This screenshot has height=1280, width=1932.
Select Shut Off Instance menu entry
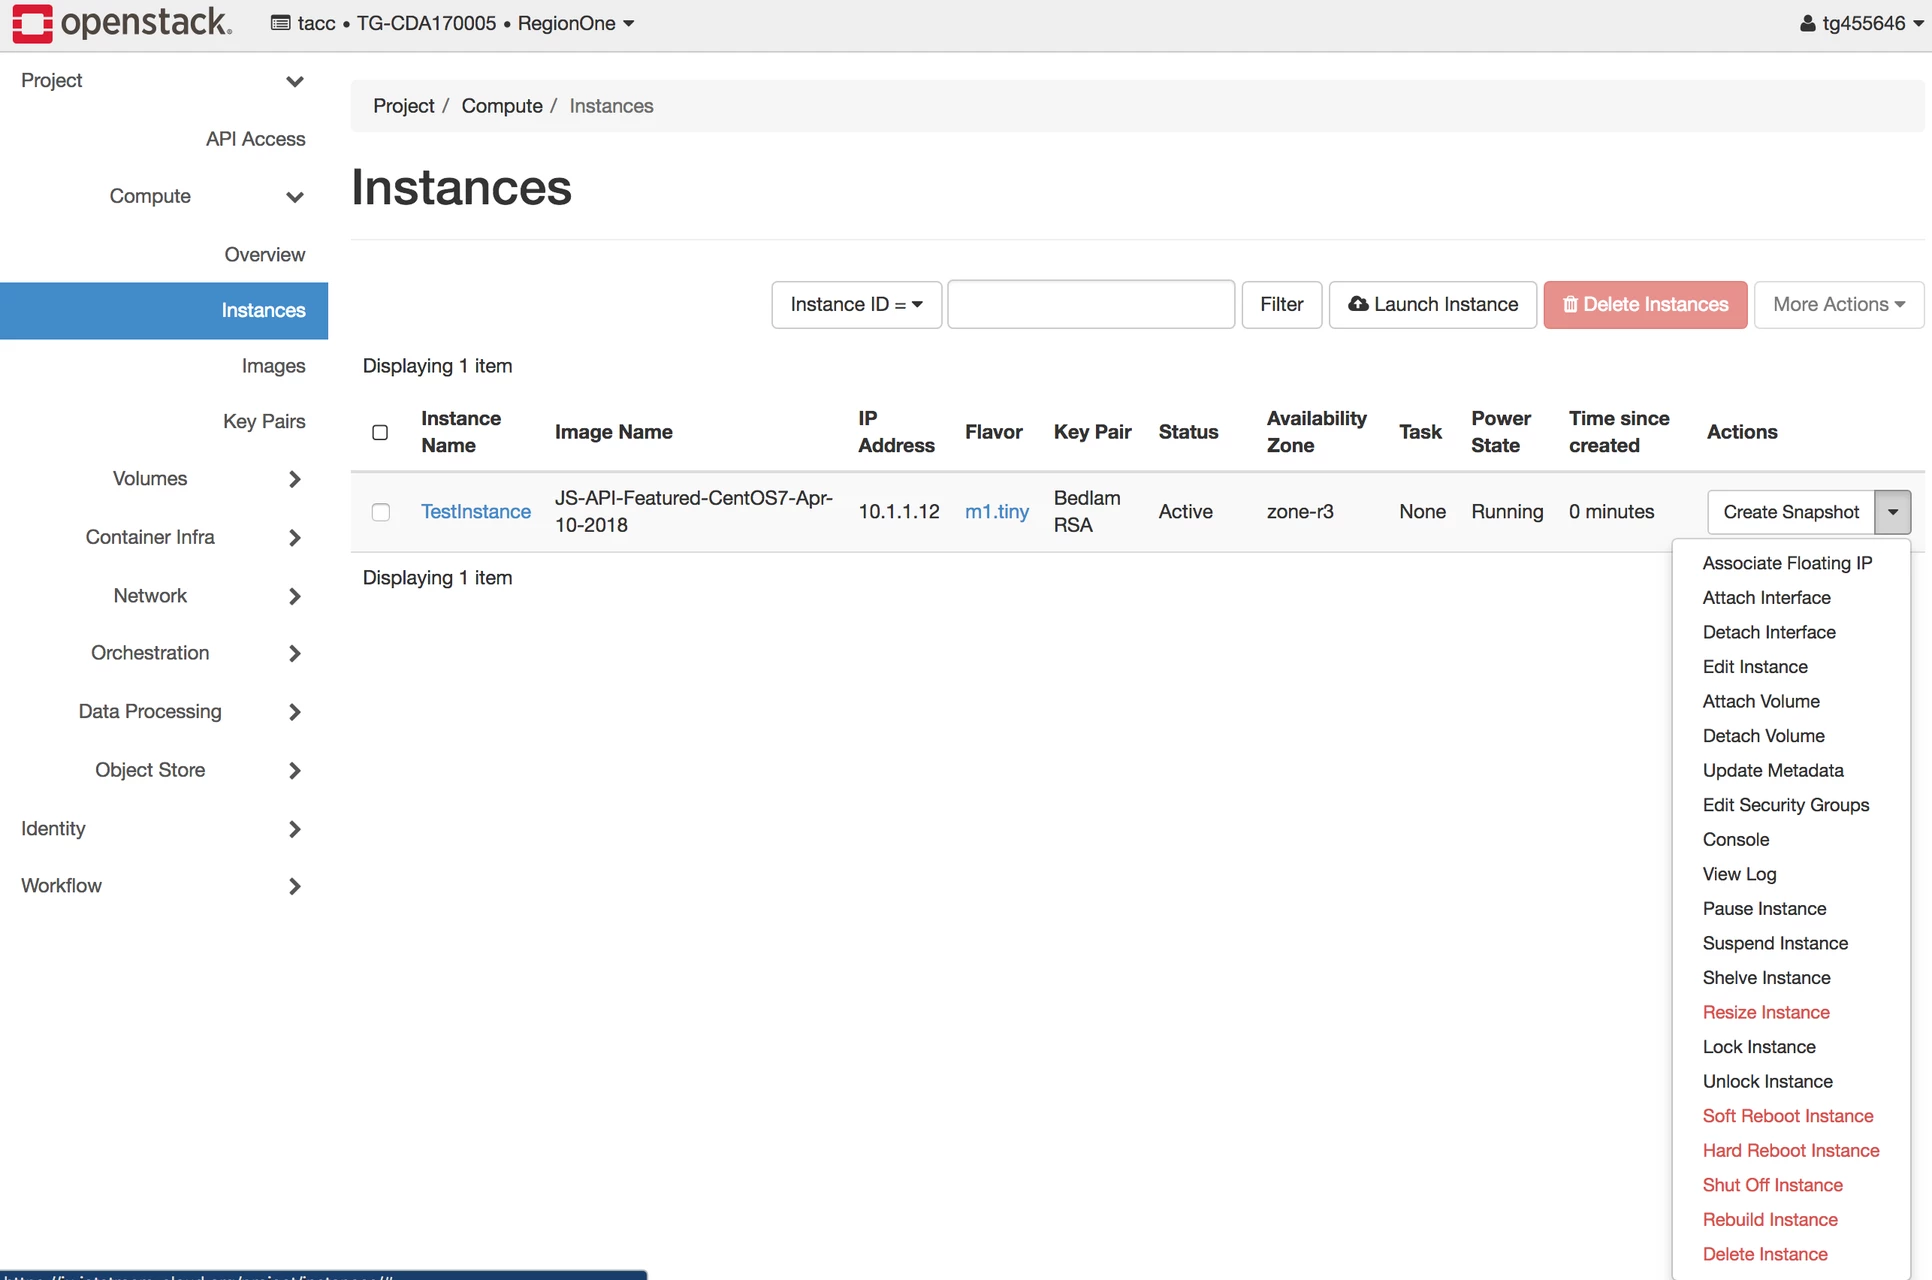pyautogui.click(x=1772, y=1185)
